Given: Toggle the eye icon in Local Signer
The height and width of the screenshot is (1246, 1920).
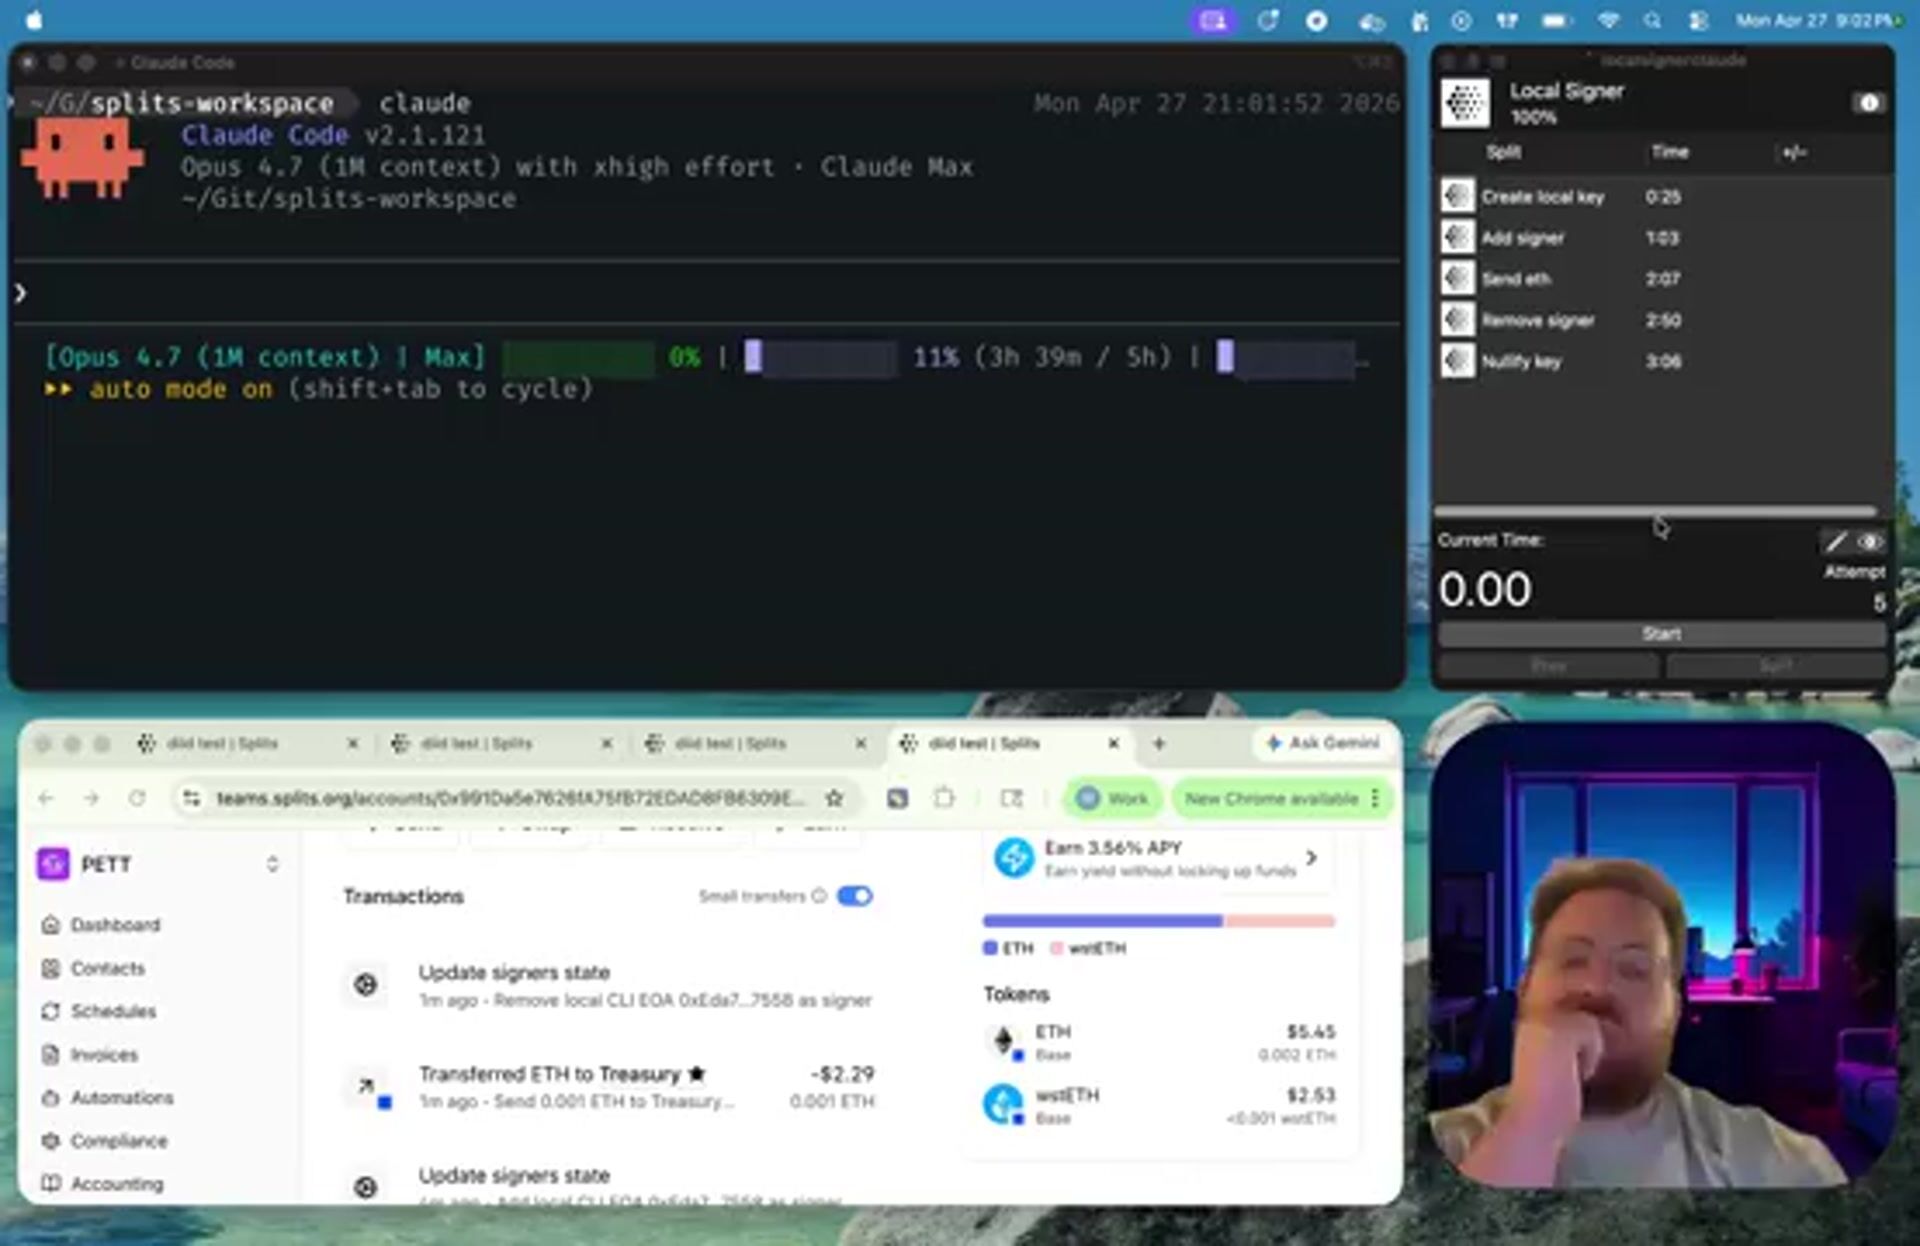Looking at the screenshot, I should tap(1869, 542).
